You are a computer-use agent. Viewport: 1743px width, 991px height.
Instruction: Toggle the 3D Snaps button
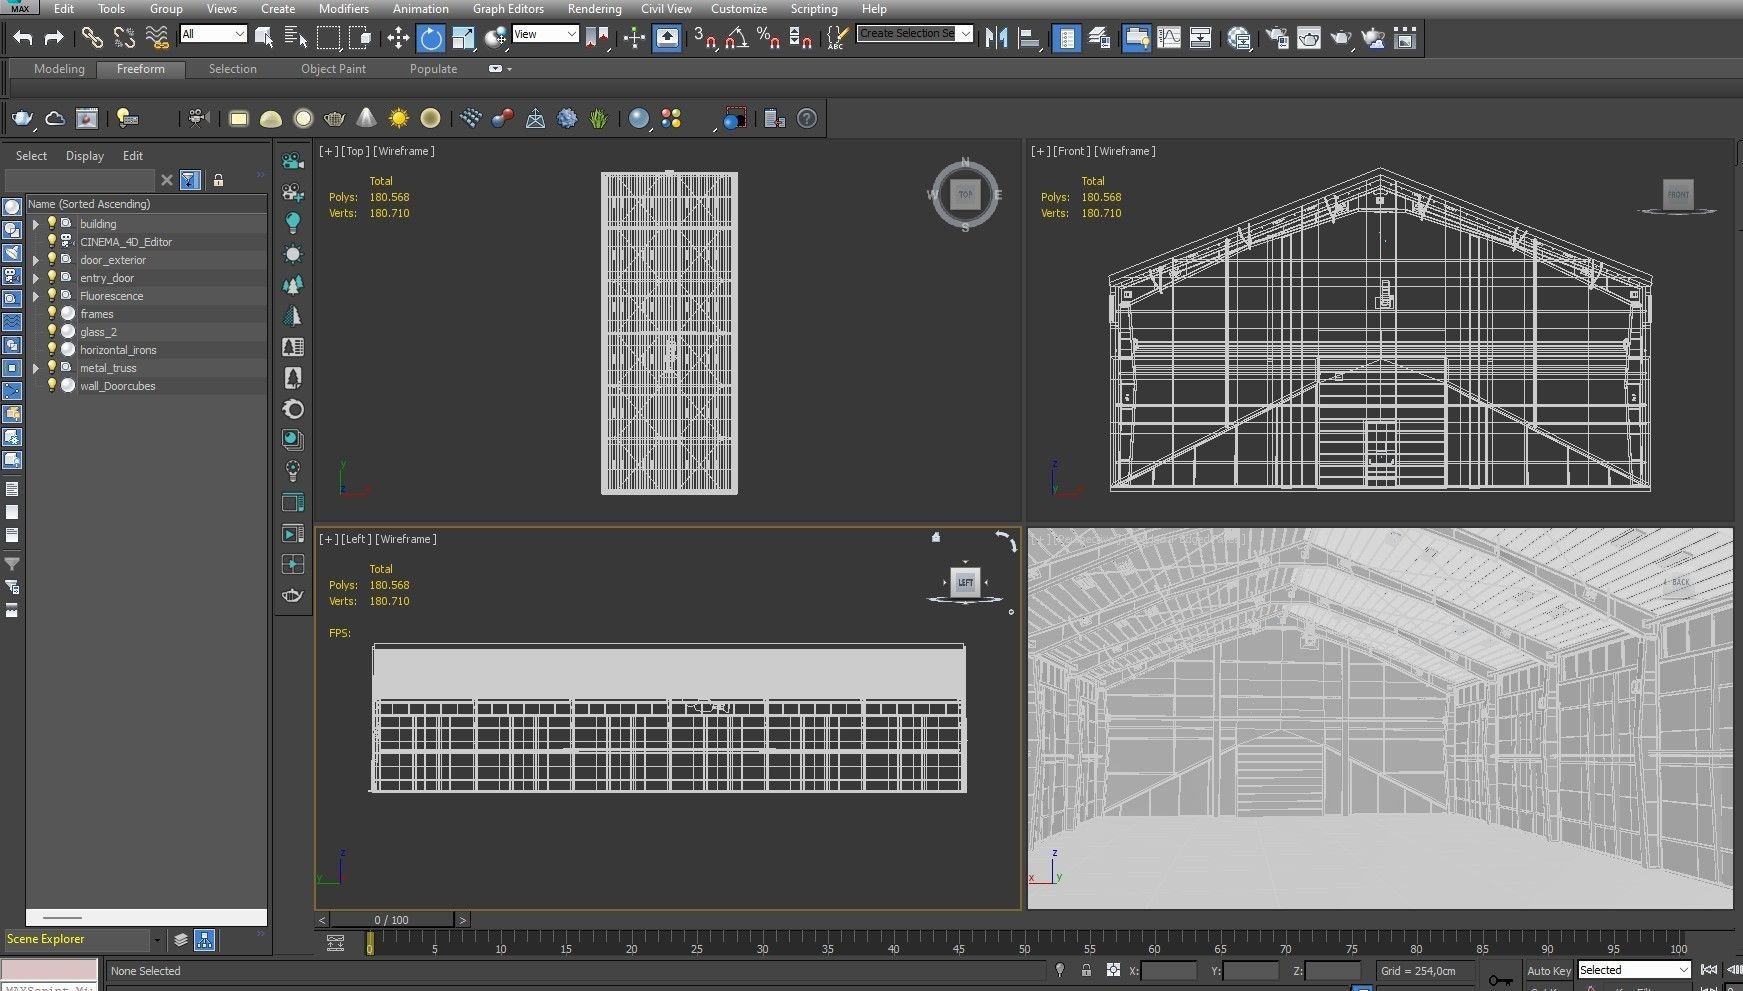(706, 38)
